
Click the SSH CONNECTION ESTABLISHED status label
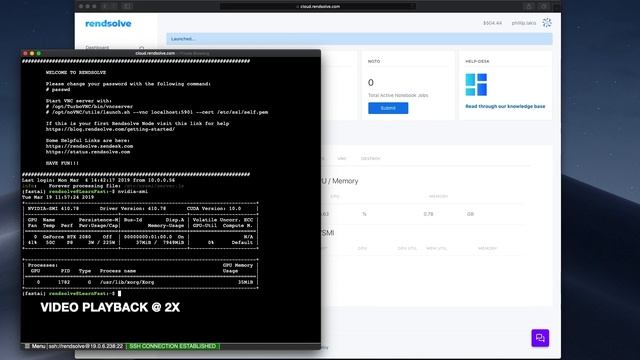[x=173, y=346]
